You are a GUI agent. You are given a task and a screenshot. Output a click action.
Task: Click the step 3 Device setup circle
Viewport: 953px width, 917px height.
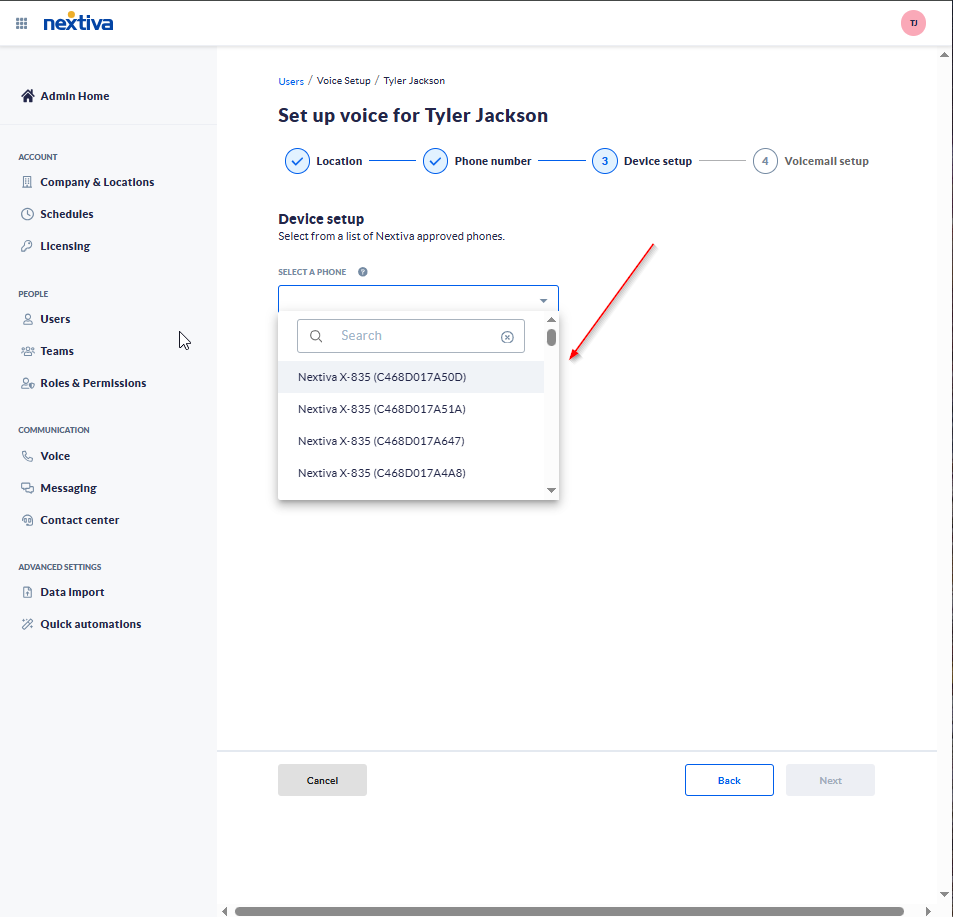[605, 161]
